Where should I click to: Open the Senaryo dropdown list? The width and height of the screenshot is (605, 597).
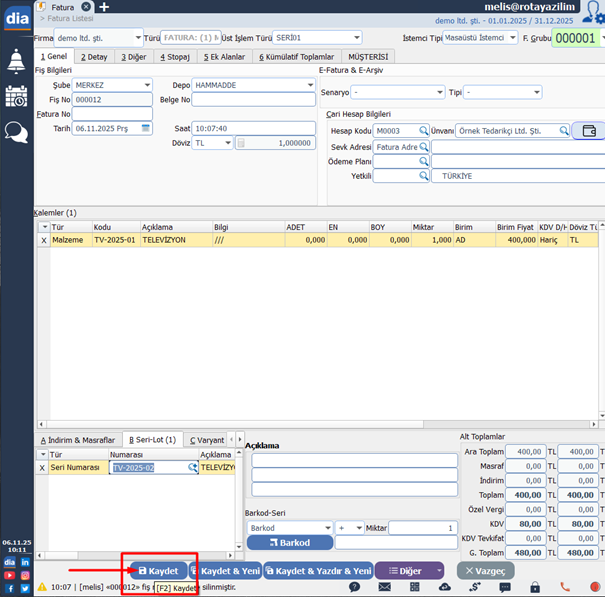439,92
